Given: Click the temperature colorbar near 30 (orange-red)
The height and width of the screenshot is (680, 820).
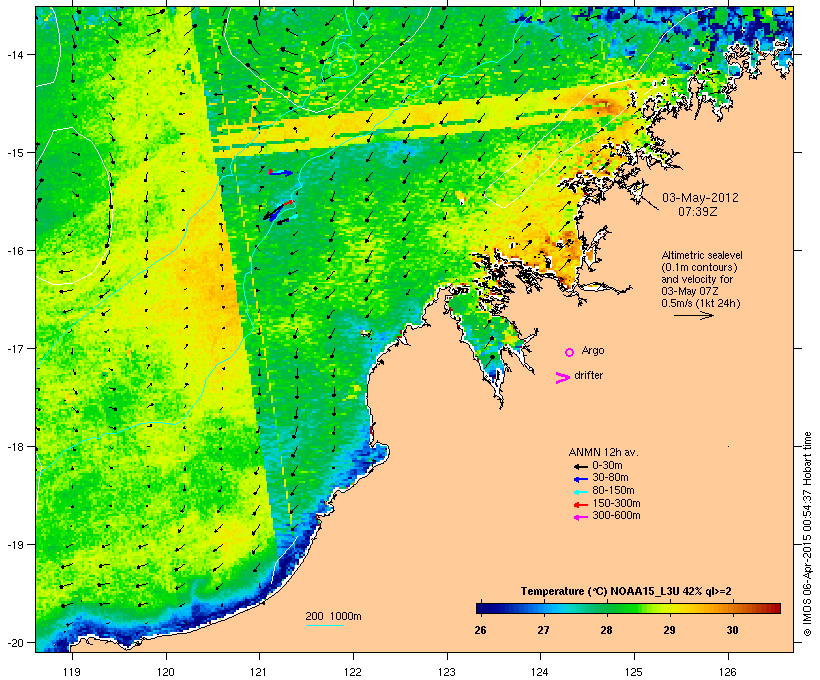Looking at the screenshot, I should coord(732,608).
